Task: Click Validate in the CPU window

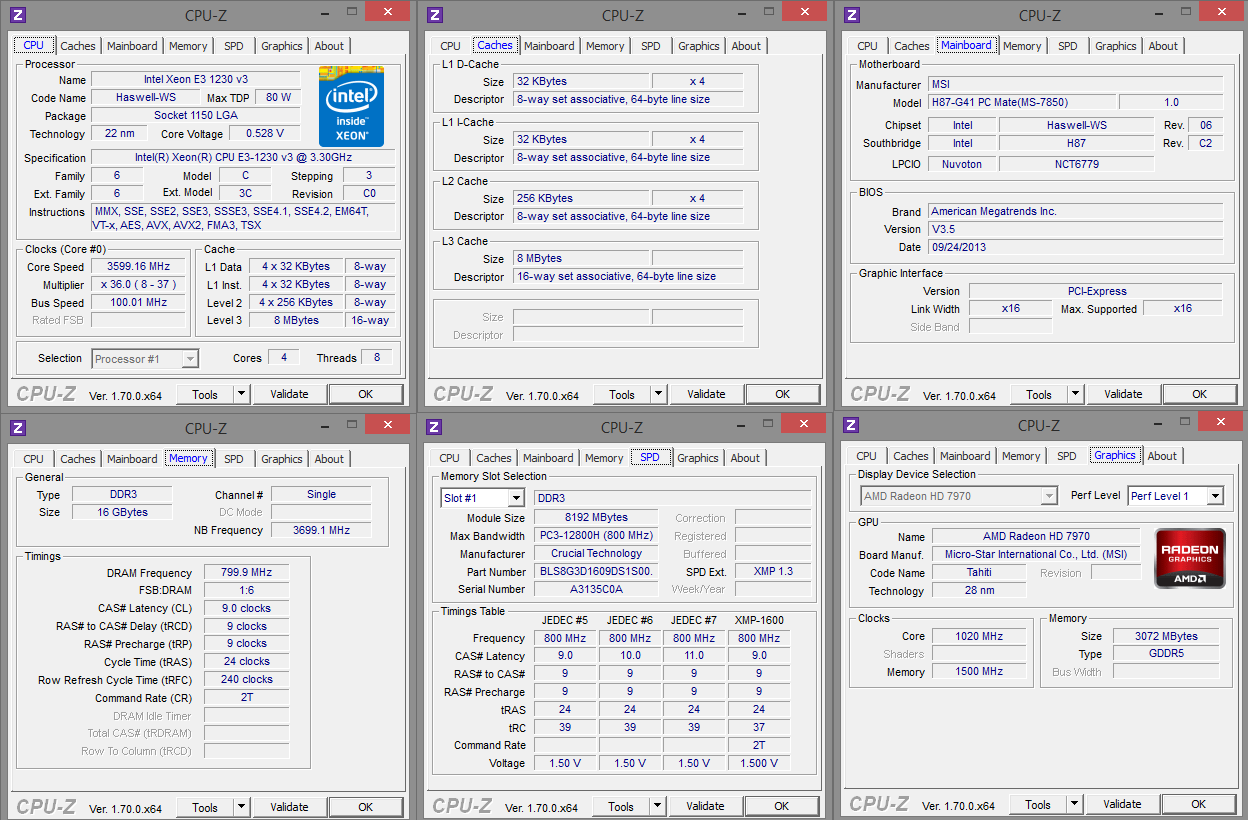Action: coord(289,394)
